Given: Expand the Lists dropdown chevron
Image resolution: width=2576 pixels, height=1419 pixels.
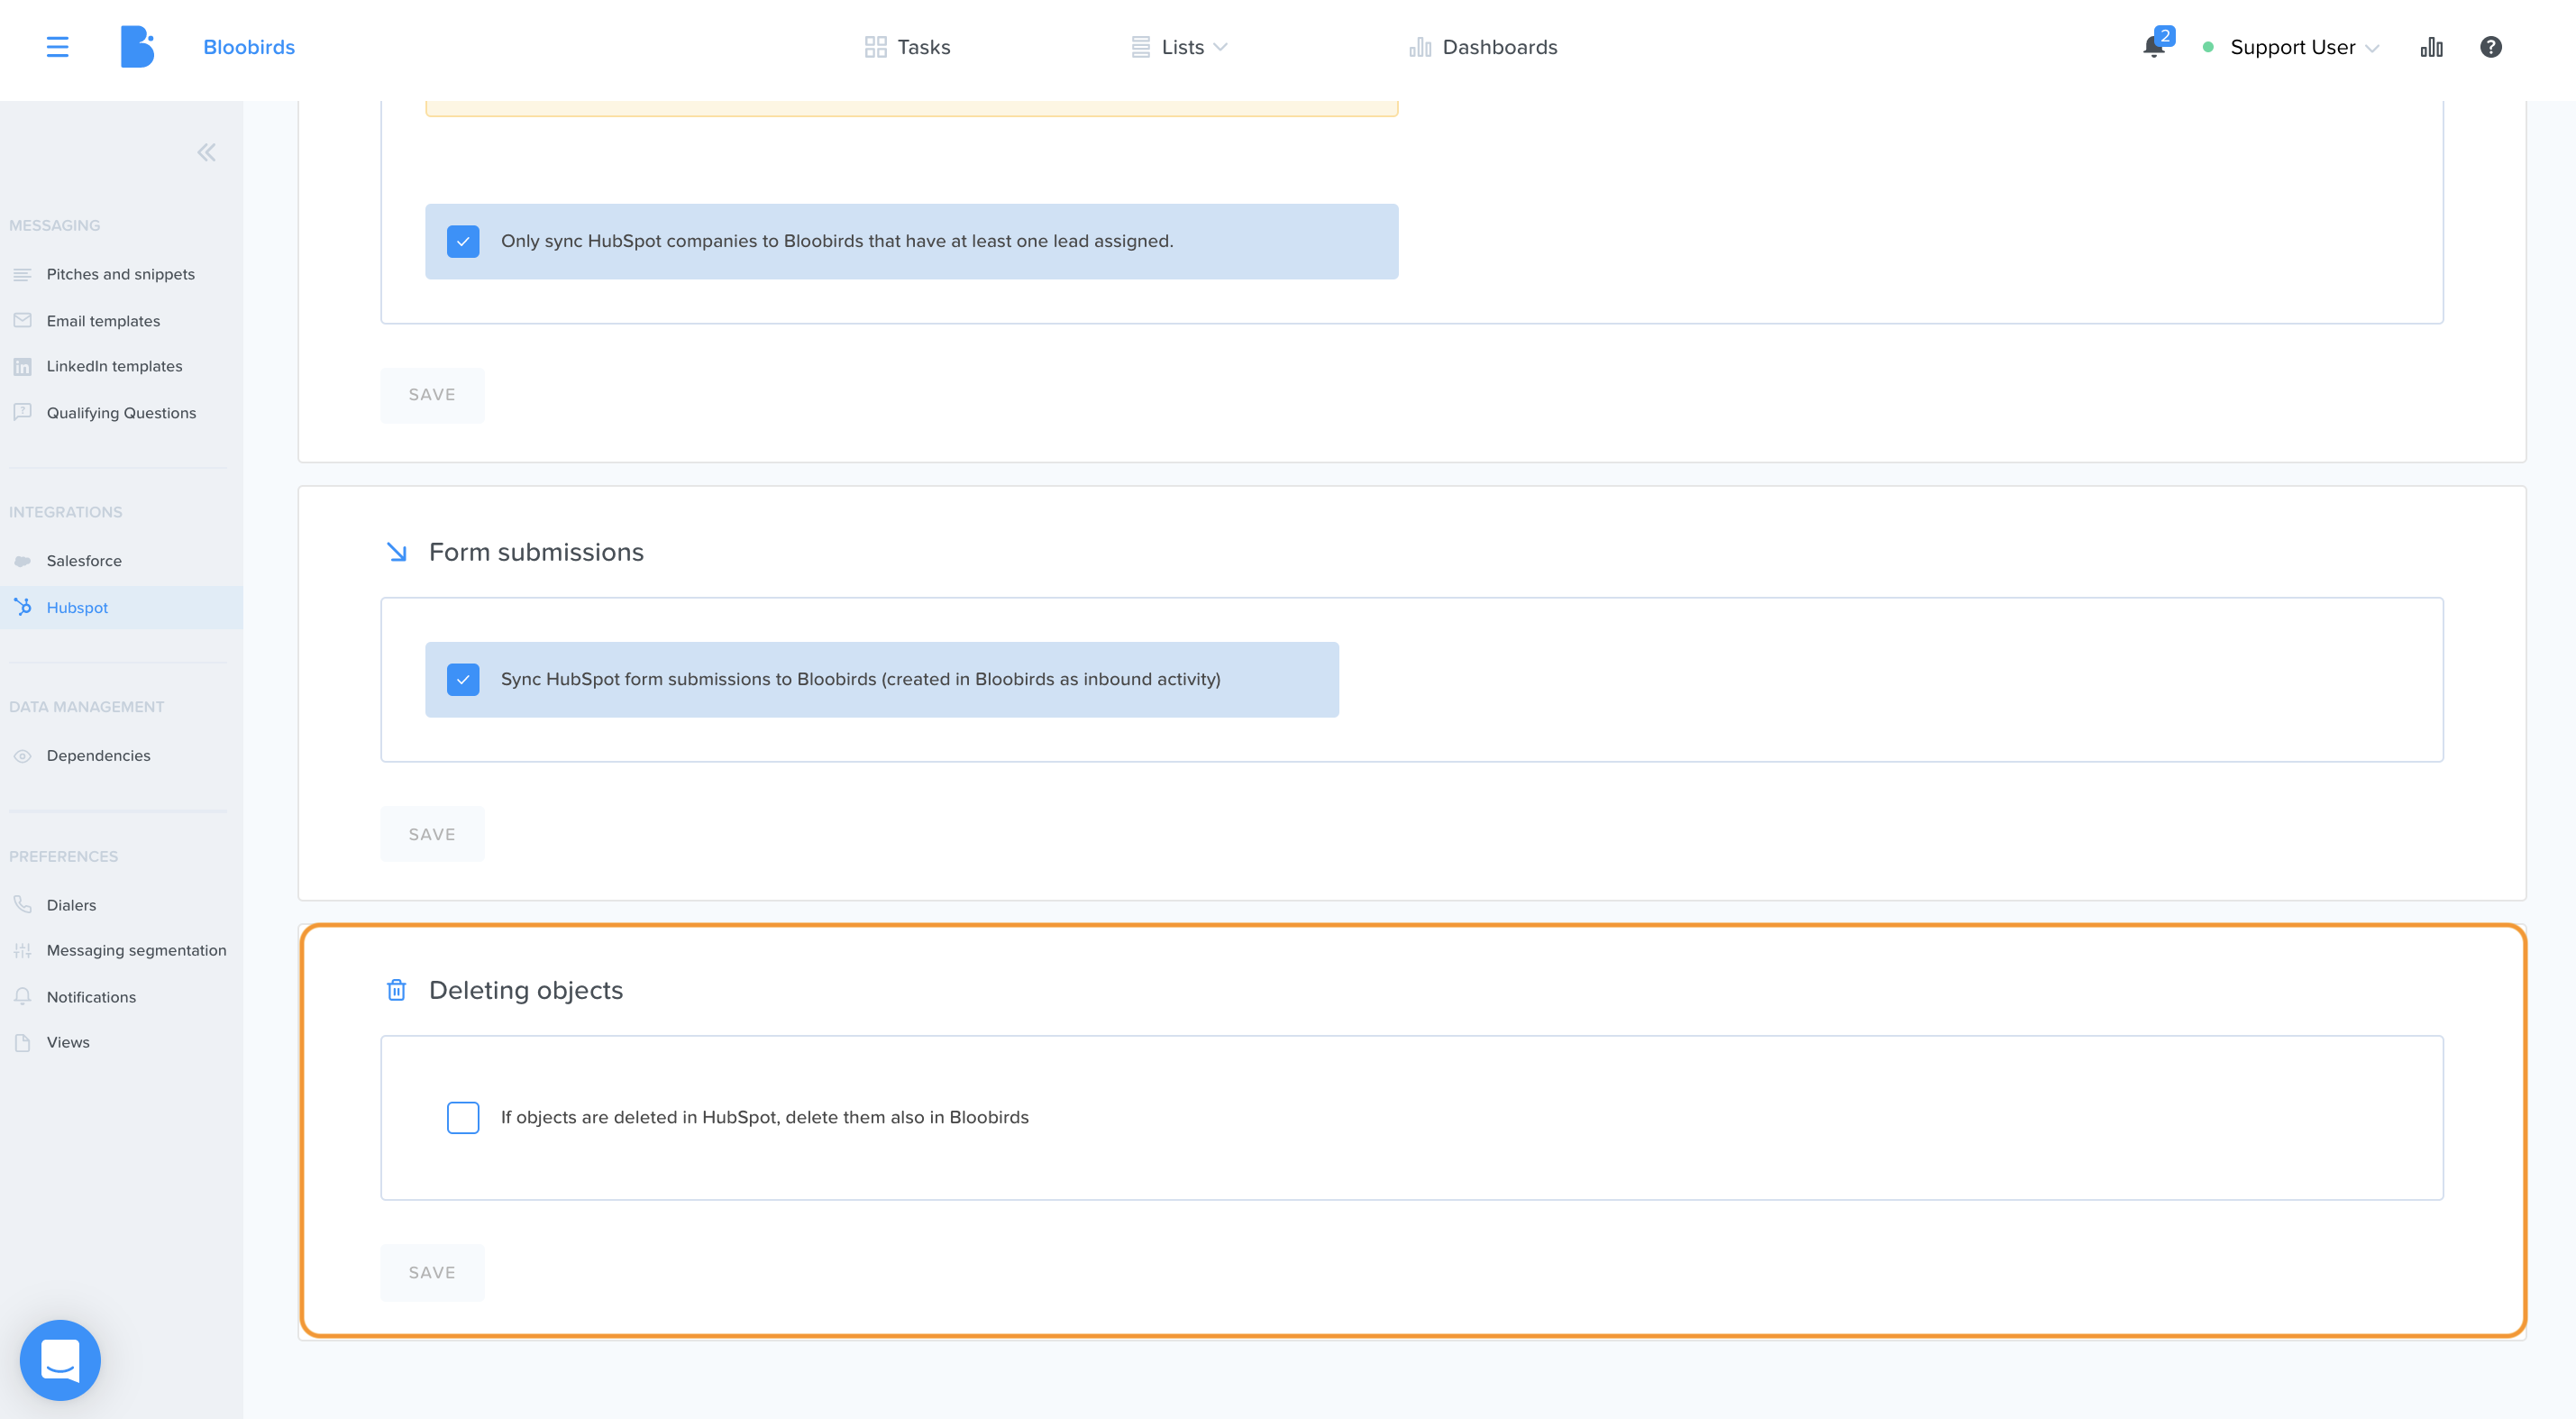Looking at the screenshot, I should [1220, 47].
